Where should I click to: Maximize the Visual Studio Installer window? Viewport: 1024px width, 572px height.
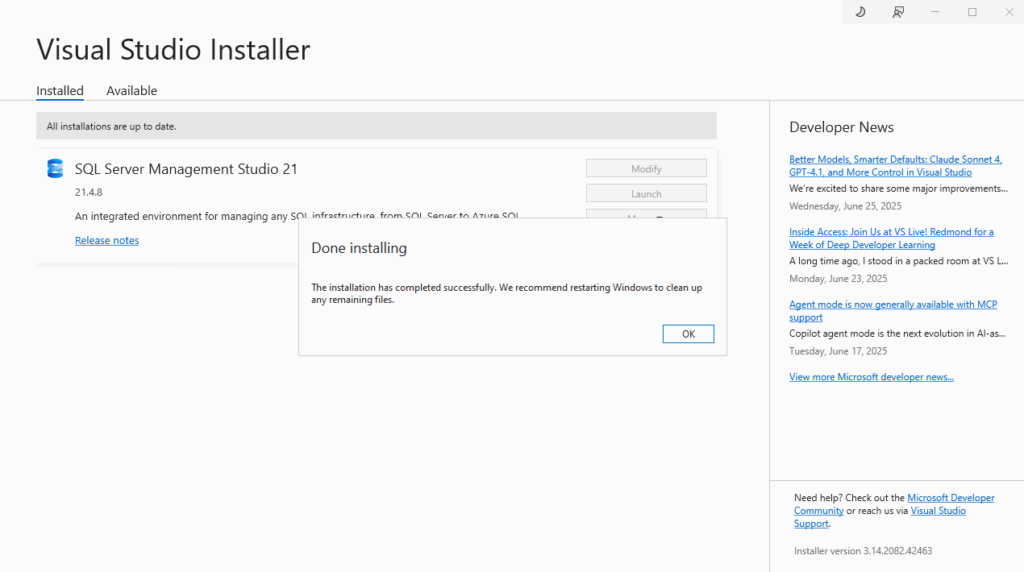click(972, 12)
